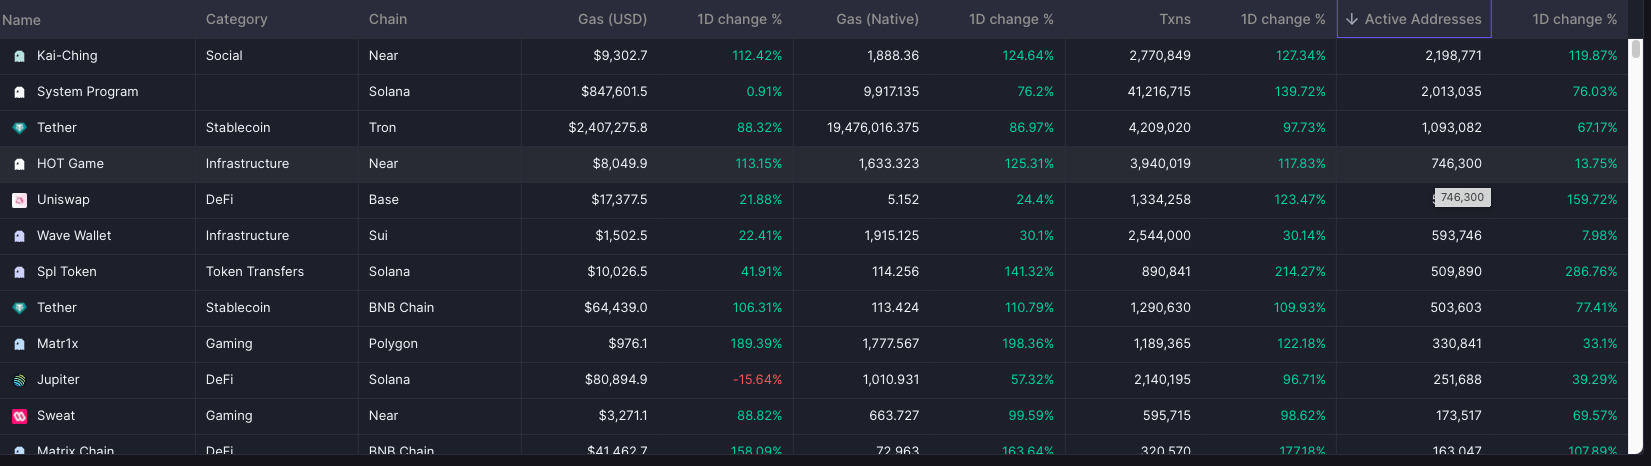This screenshot has height=466, width=1651.
Task: Click the 2,544,000 transactions value
Action: [1159, 236]
